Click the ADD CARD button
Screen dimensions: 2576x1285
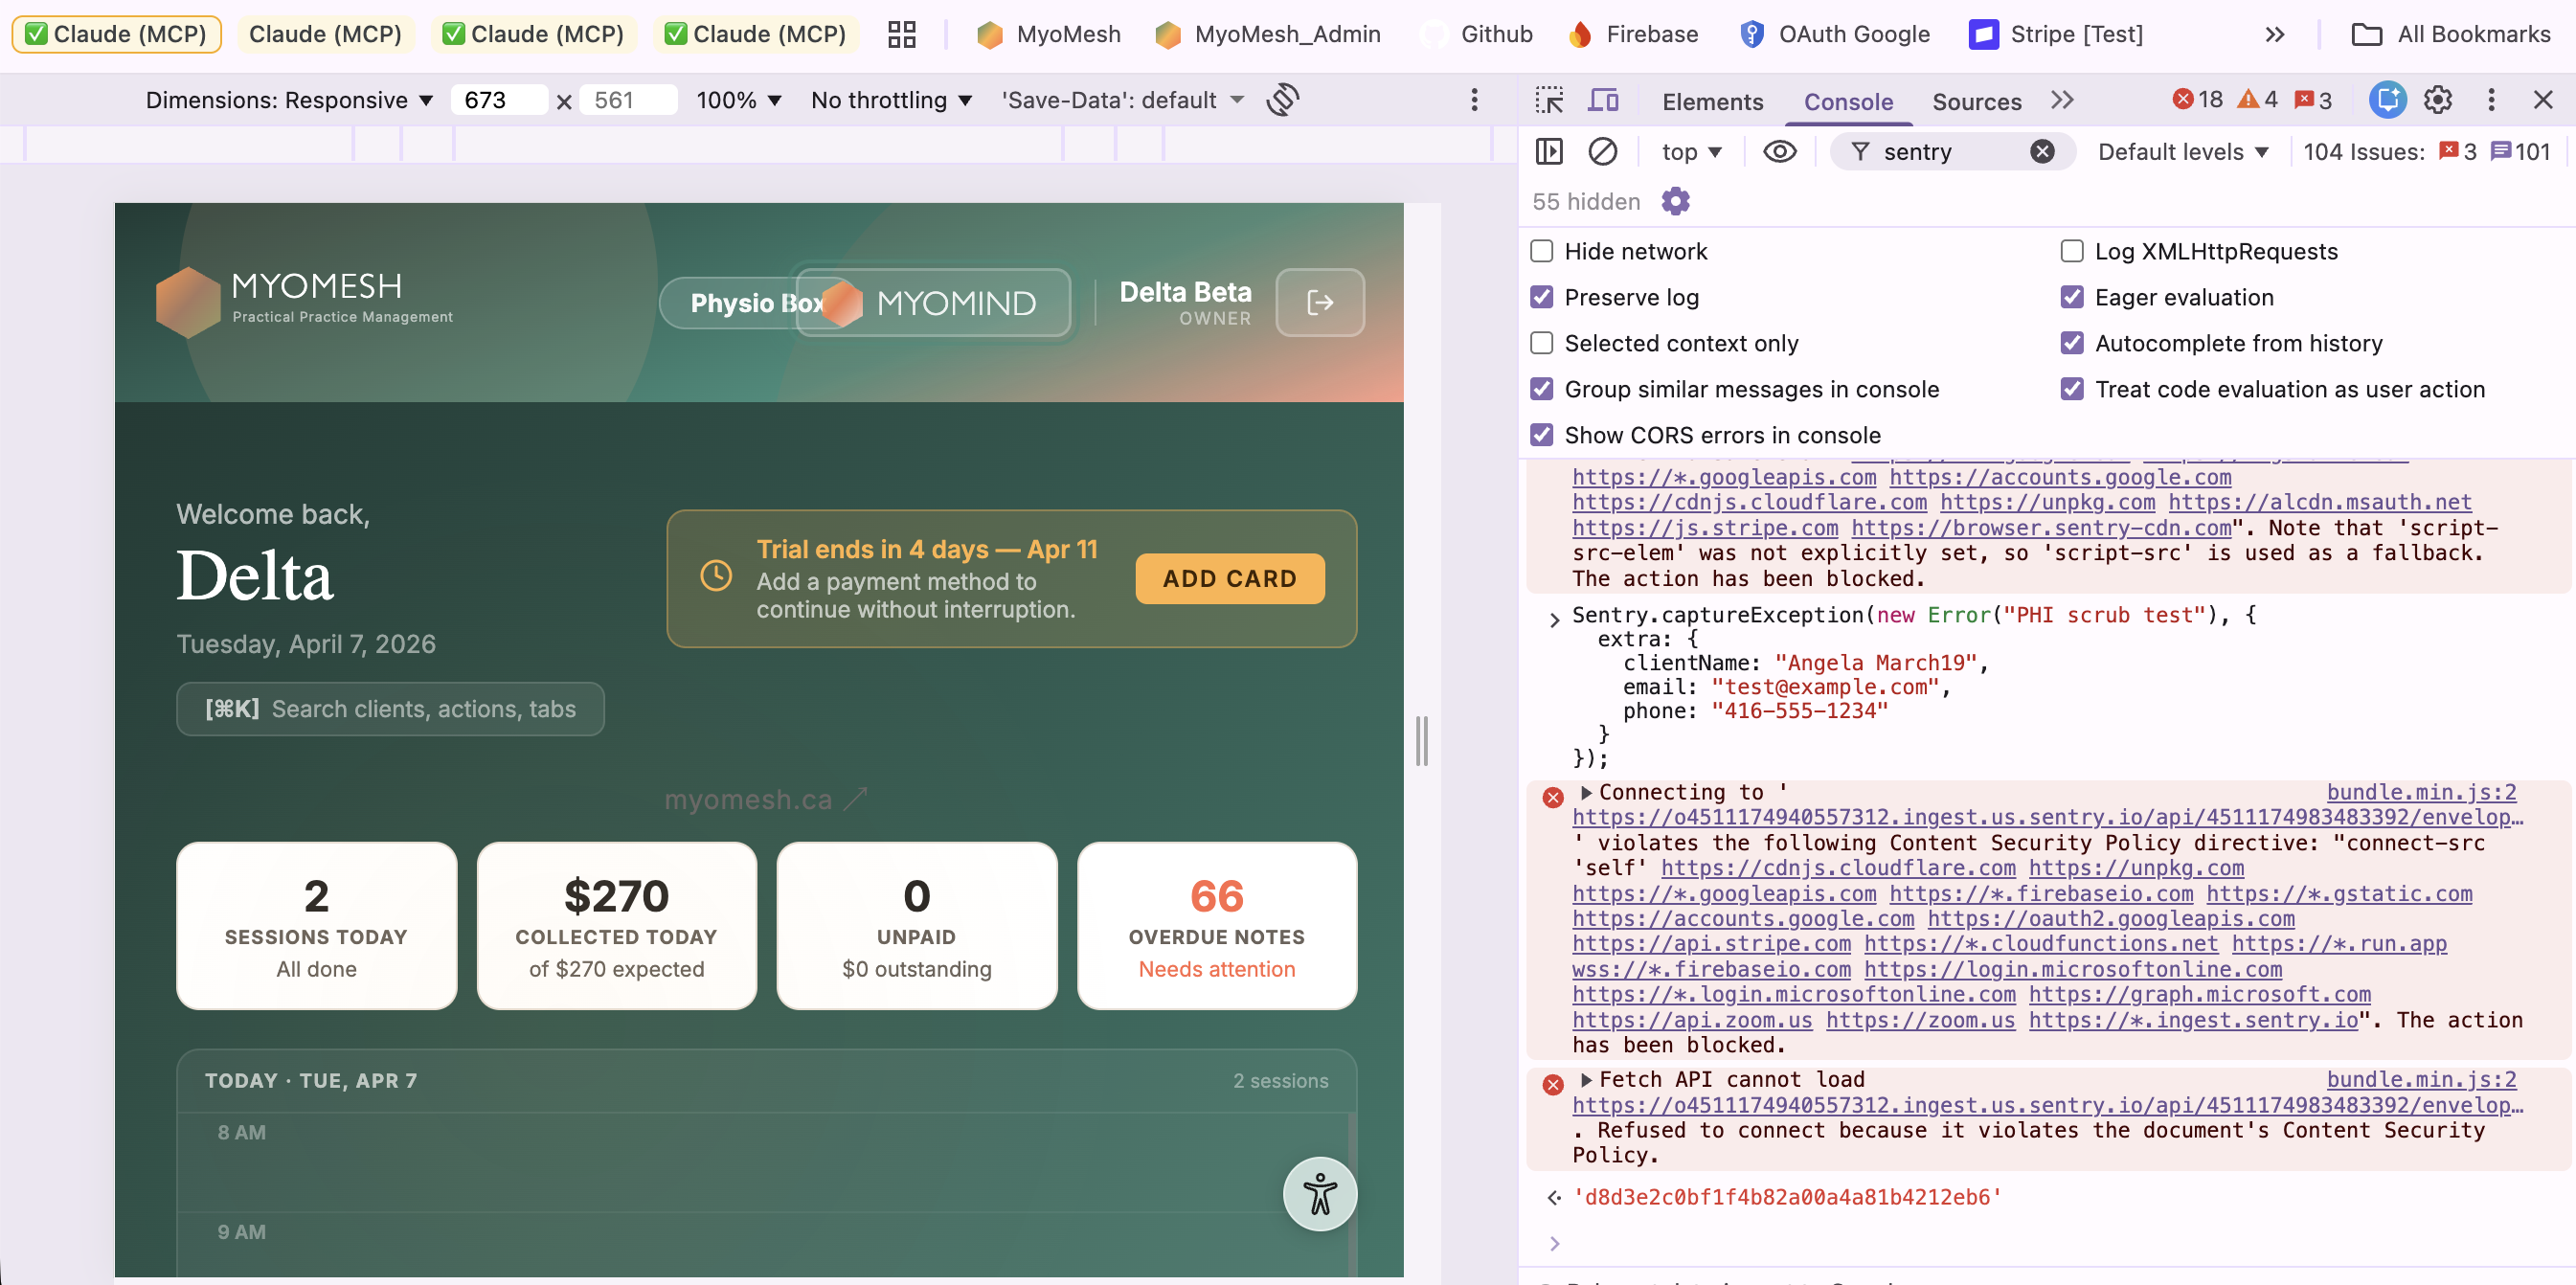point(1229,579)
